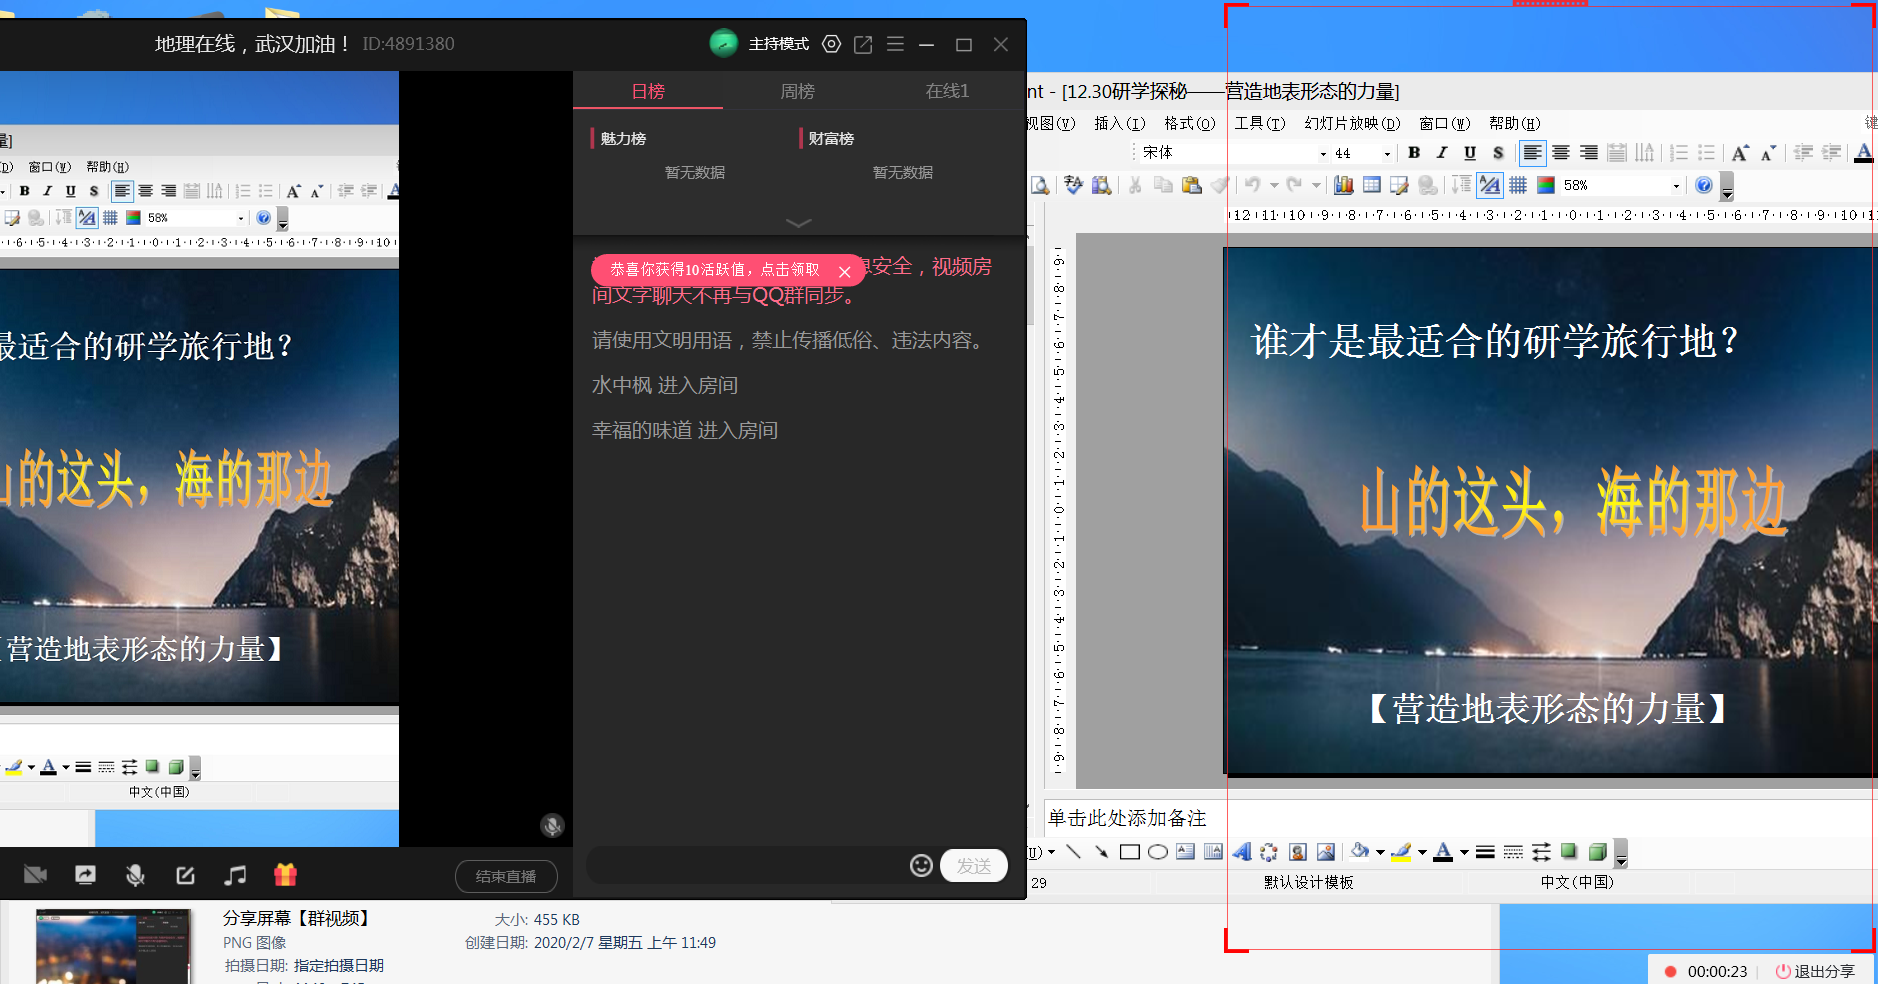The height and width of the screenshot is (984, 1878).
Task: Center text in PowerPoint toolbar
Action: (x=1560, y=153)
